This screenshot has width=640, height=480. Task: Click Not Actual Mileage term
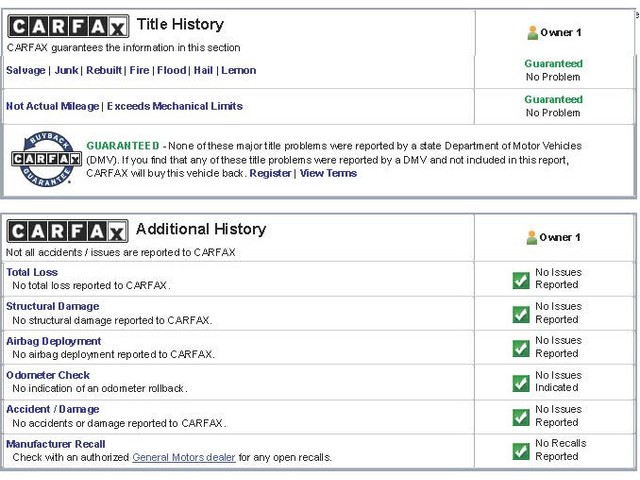(x=53, y=106)
